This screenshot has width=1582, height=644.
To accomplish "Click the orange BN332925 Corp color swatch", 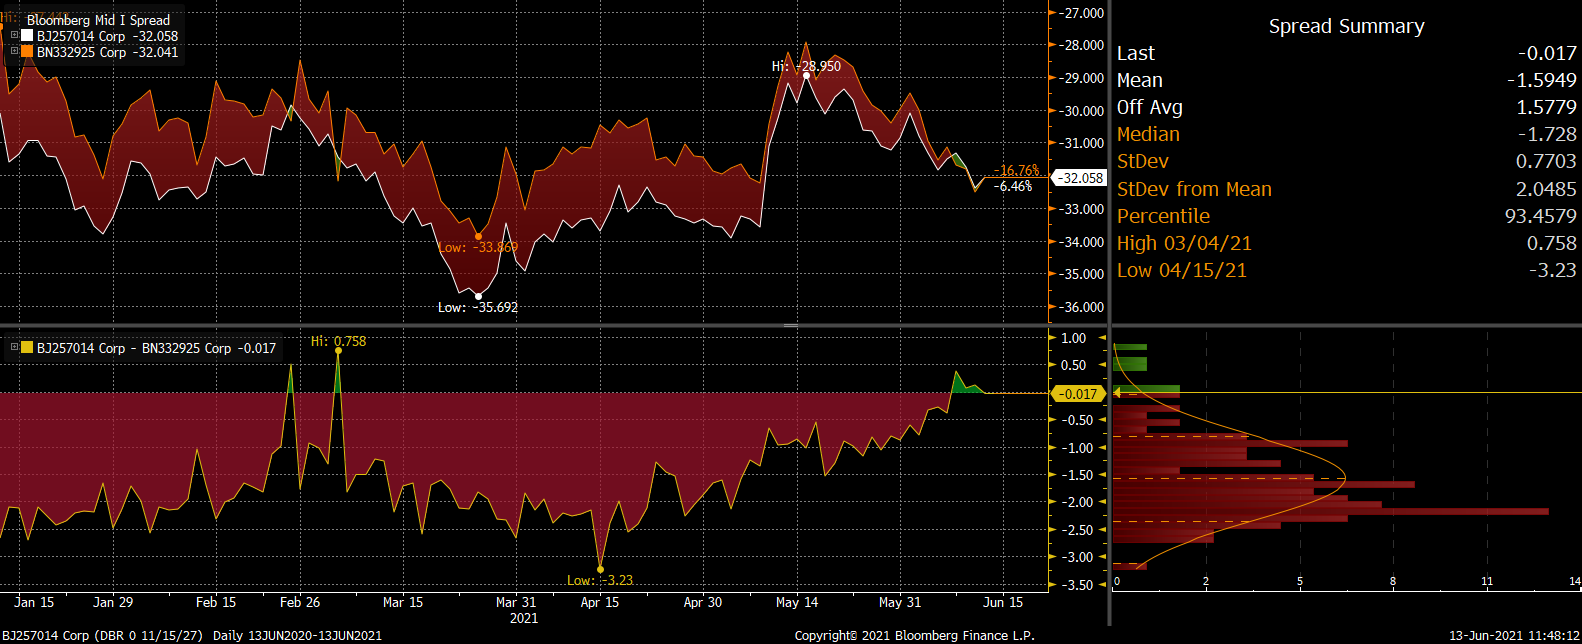I will click(x=27, y=51).
